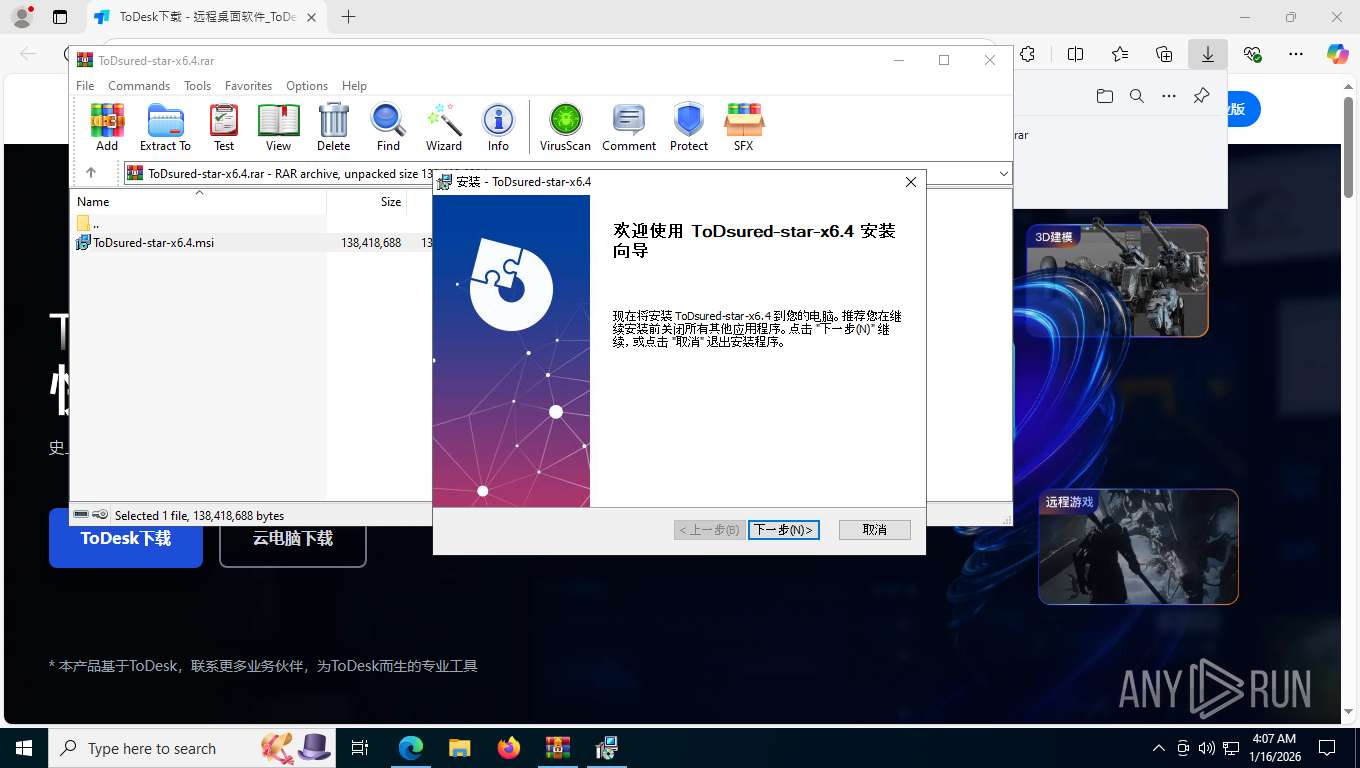Open the Help menu in WinRAR

354,86
